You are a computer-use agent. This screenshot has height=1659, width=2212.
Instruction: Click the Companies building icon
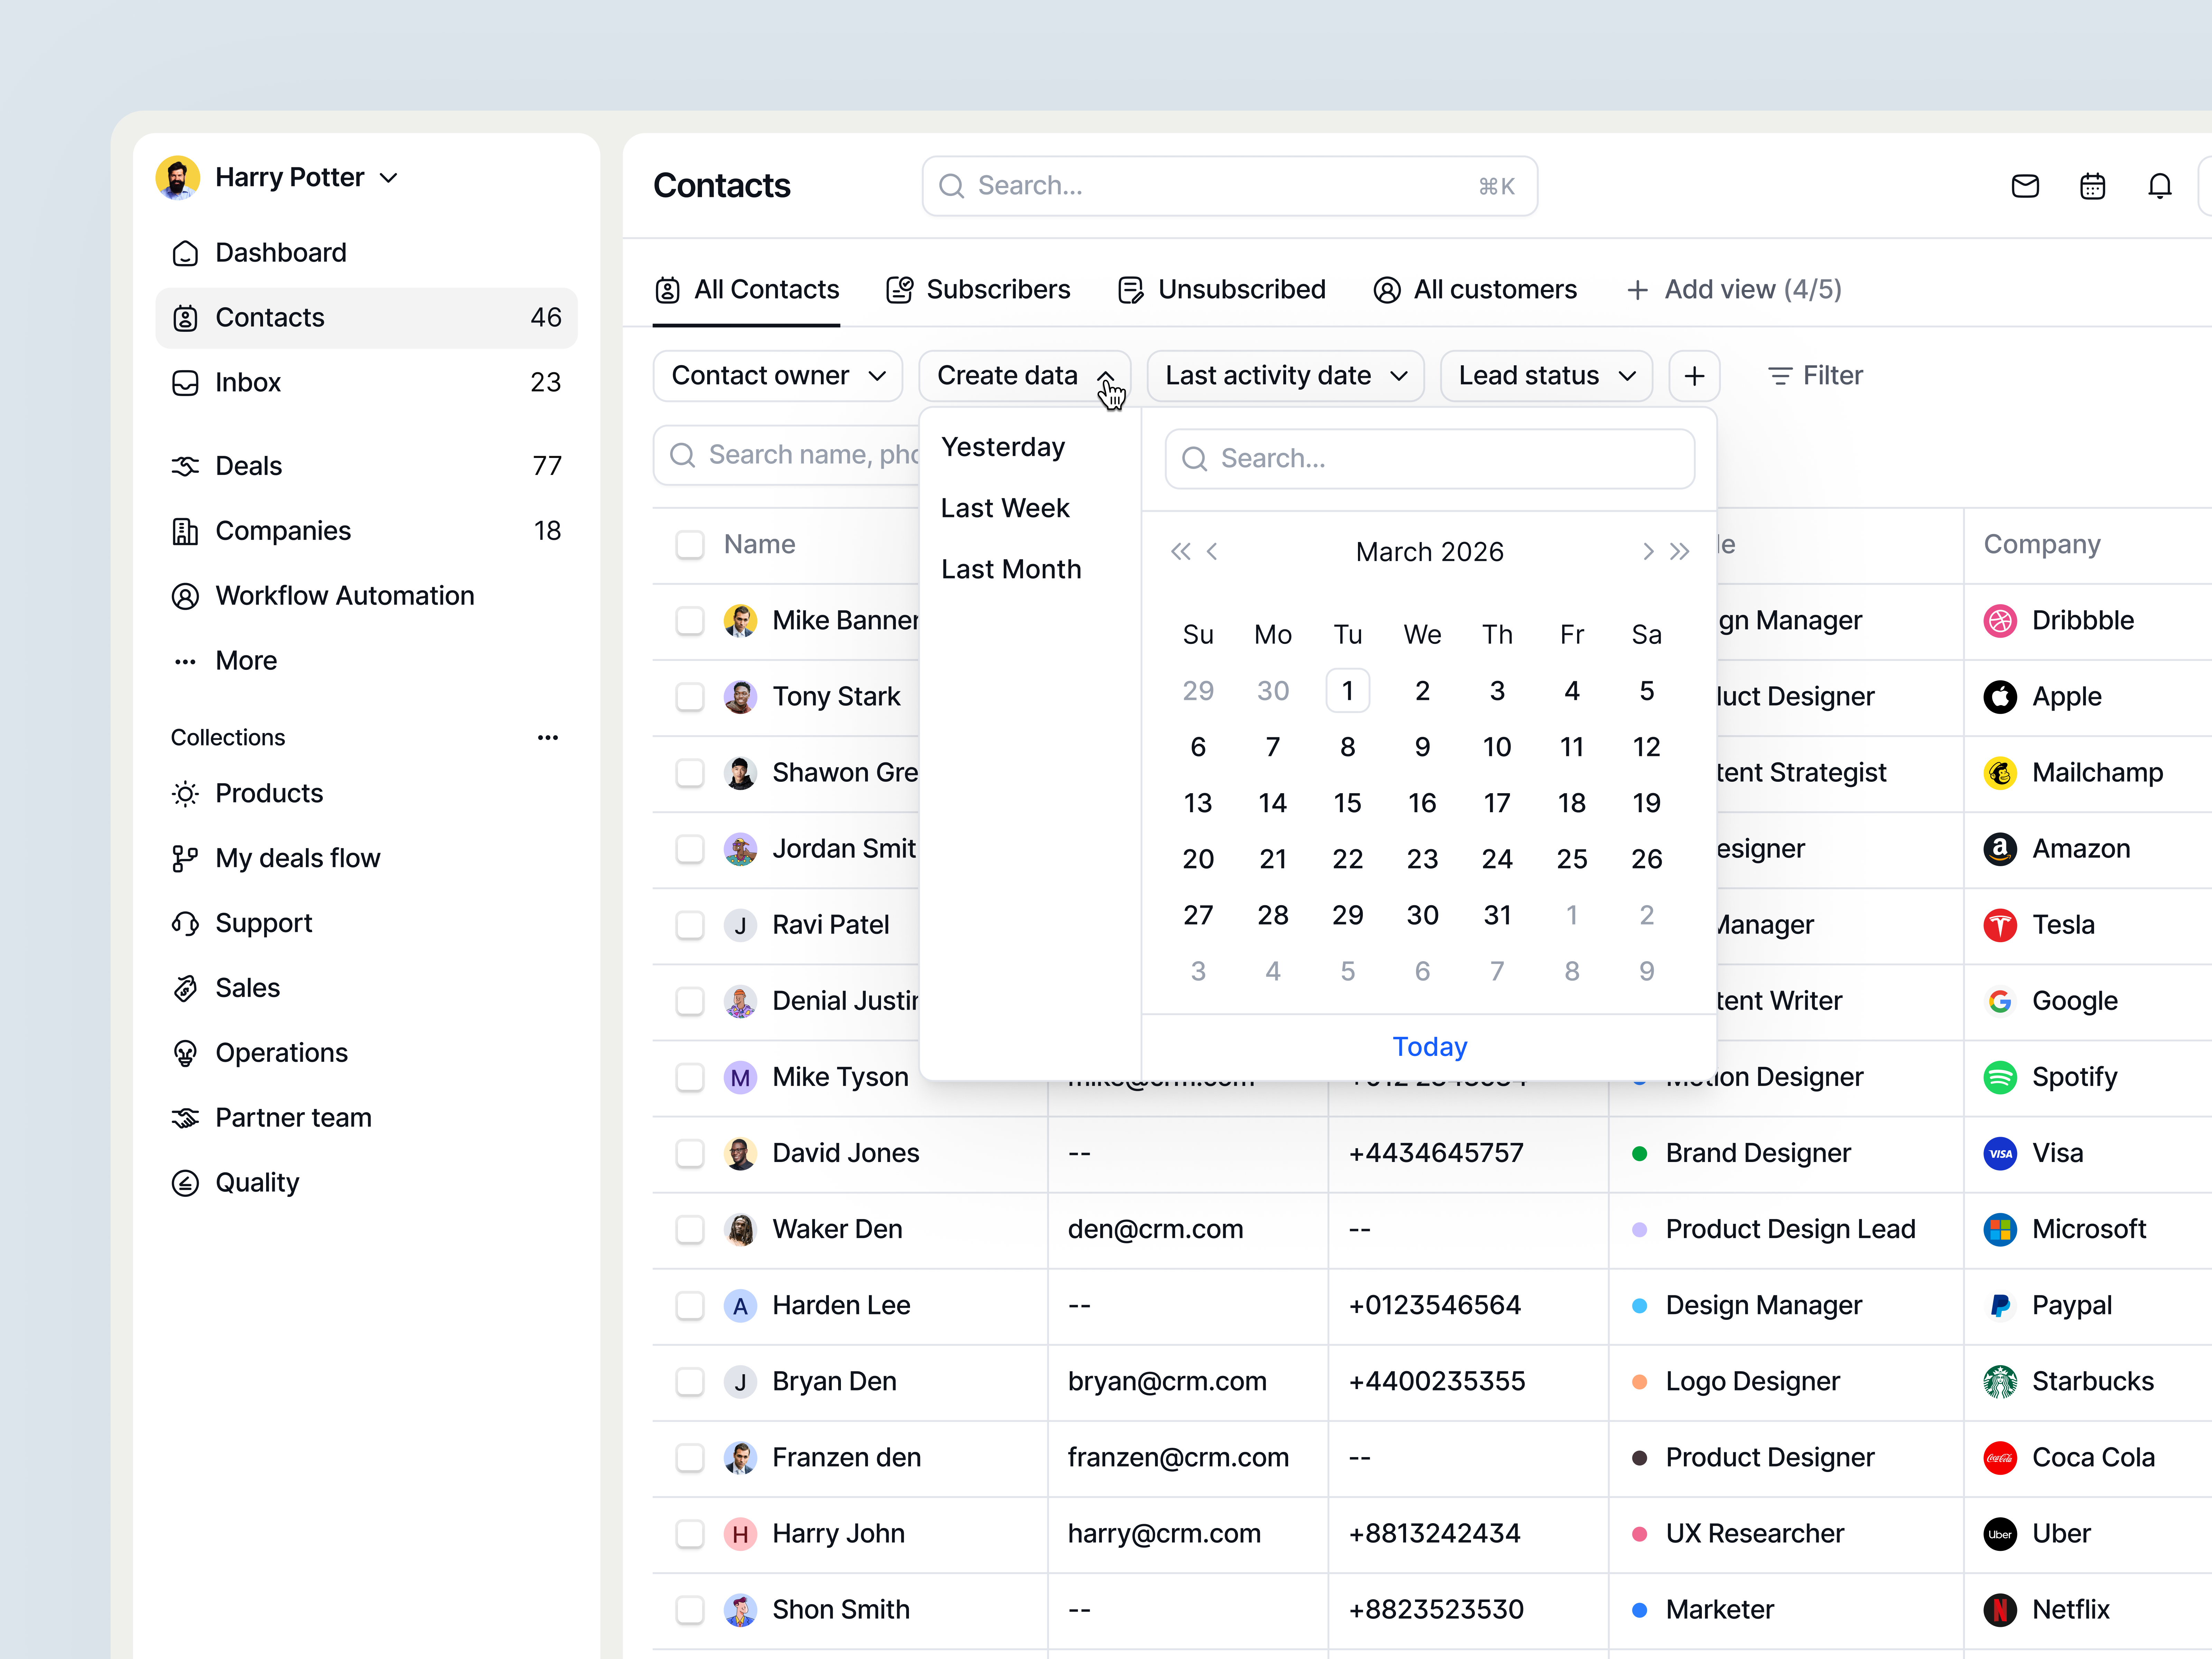click(185, 531)
